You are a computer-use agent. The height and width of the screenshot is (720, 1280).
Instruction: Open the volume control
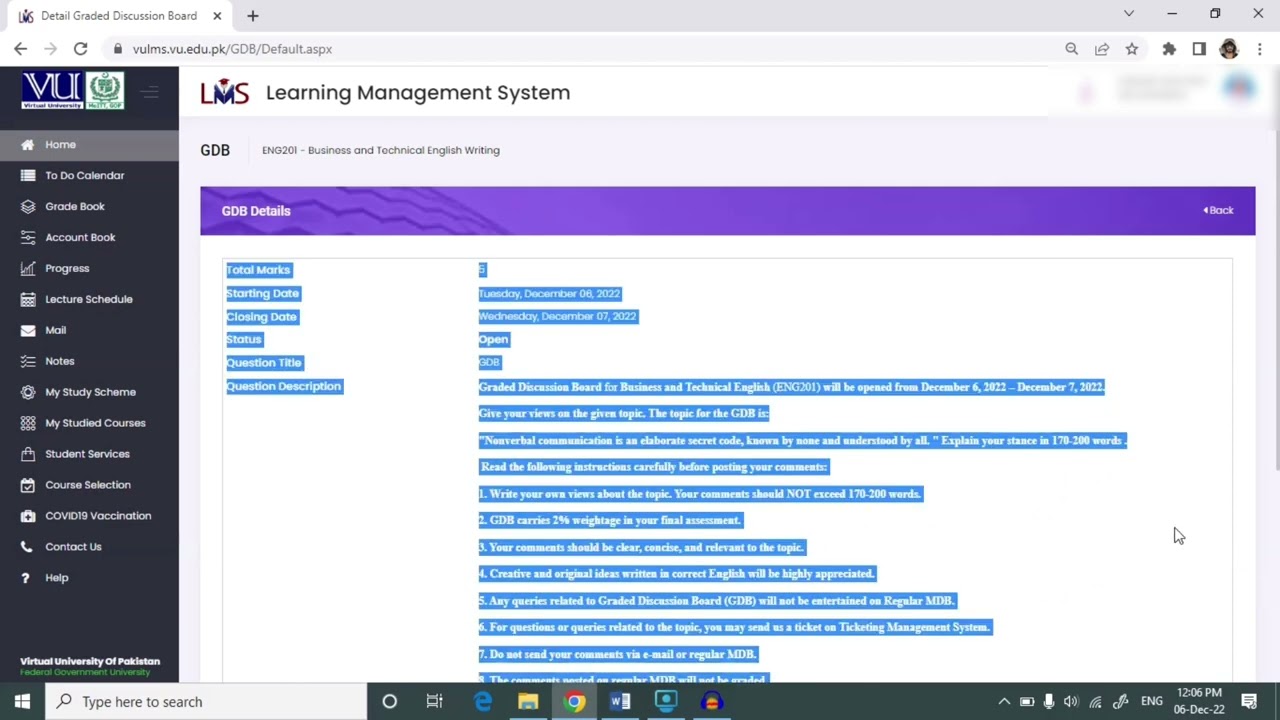[1071, 702]
